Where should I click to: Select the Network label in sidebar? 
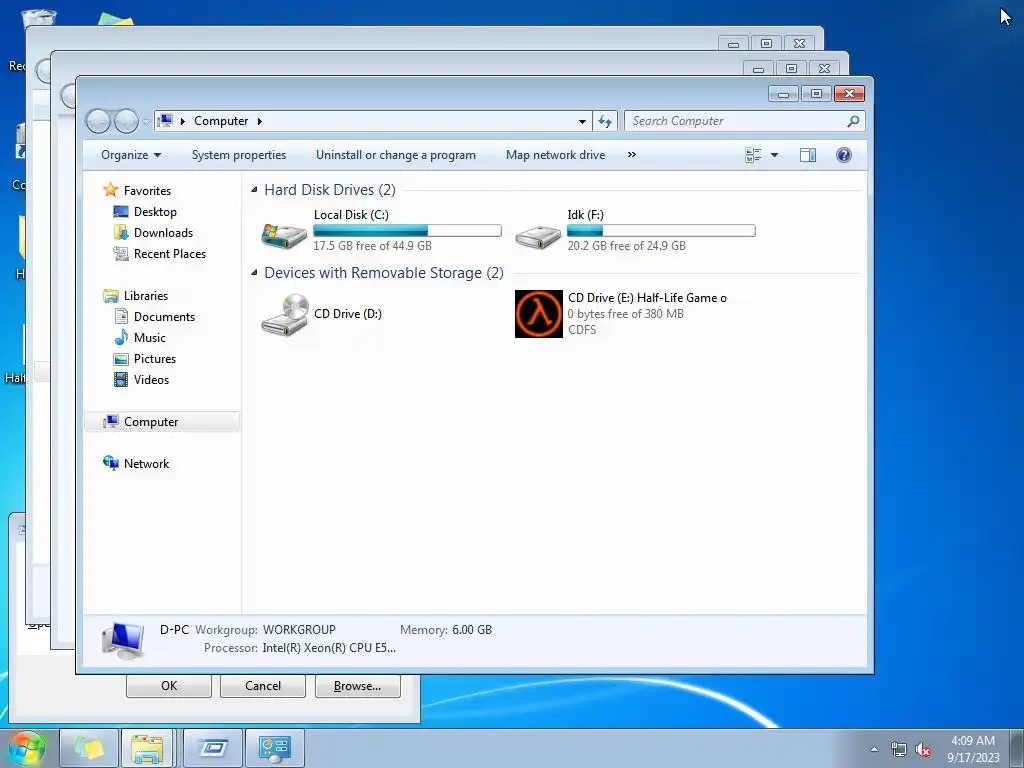[146, 464]
